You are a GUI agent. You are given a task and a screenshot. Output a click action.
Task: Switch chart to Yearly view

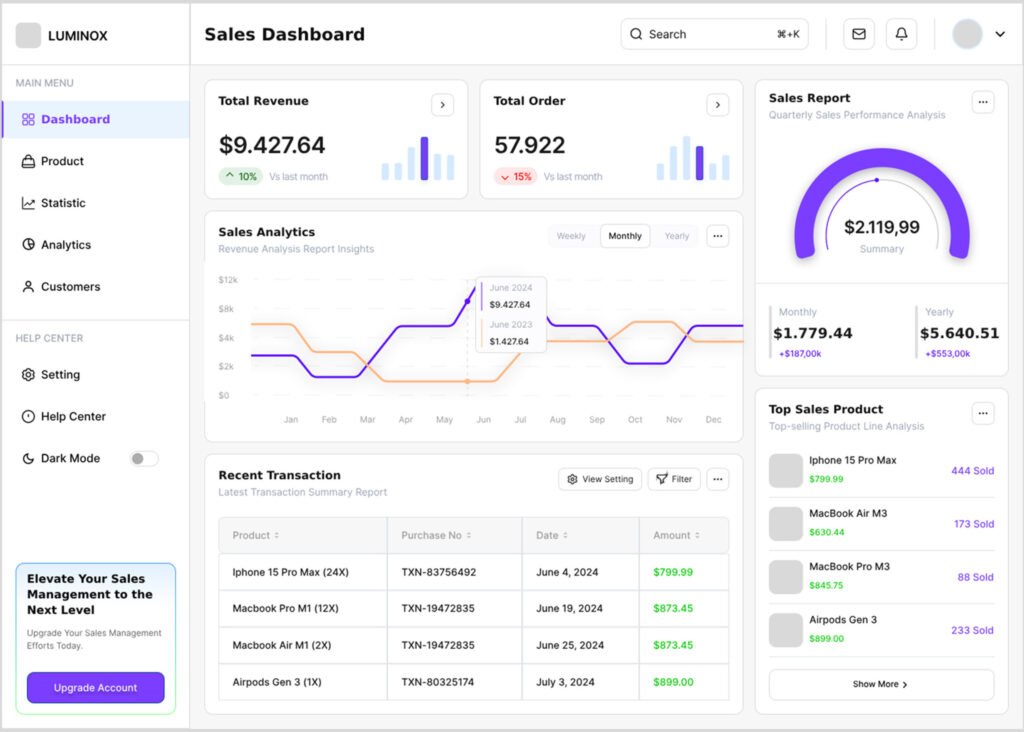677,236
